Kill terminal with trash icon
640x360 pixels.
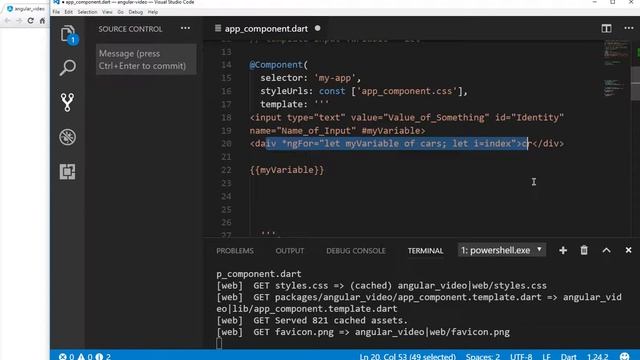[x=584, y=250]
